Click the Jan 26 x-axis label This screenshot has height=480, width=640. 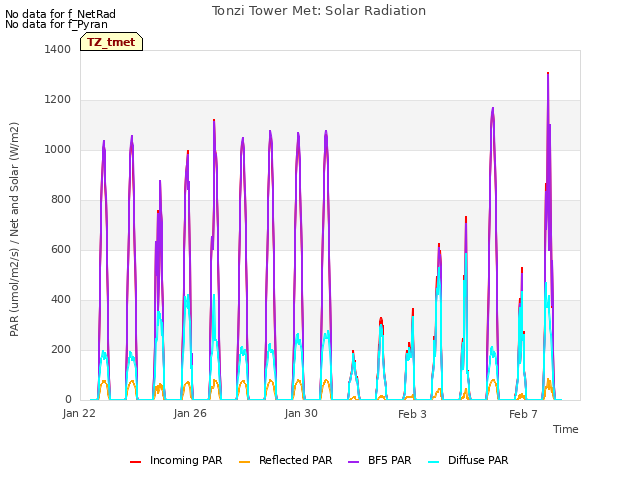pyautogui.click(x=190, y=413)
